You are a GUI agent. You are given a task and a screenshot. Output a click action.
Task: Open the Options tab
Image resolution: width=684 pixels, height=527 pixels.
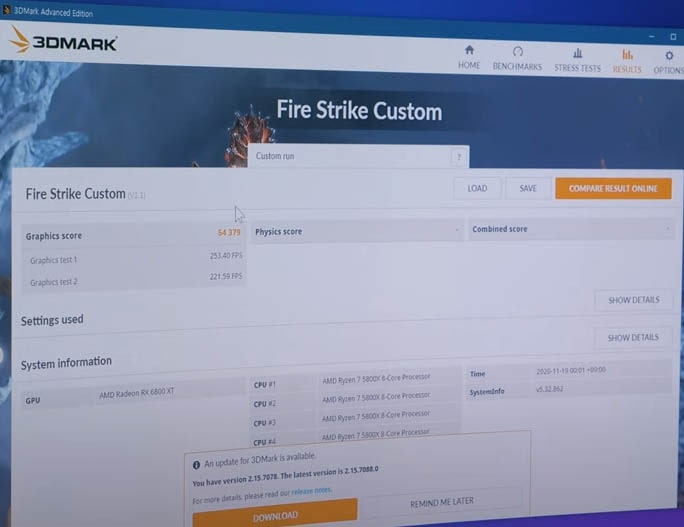(669, 63)
